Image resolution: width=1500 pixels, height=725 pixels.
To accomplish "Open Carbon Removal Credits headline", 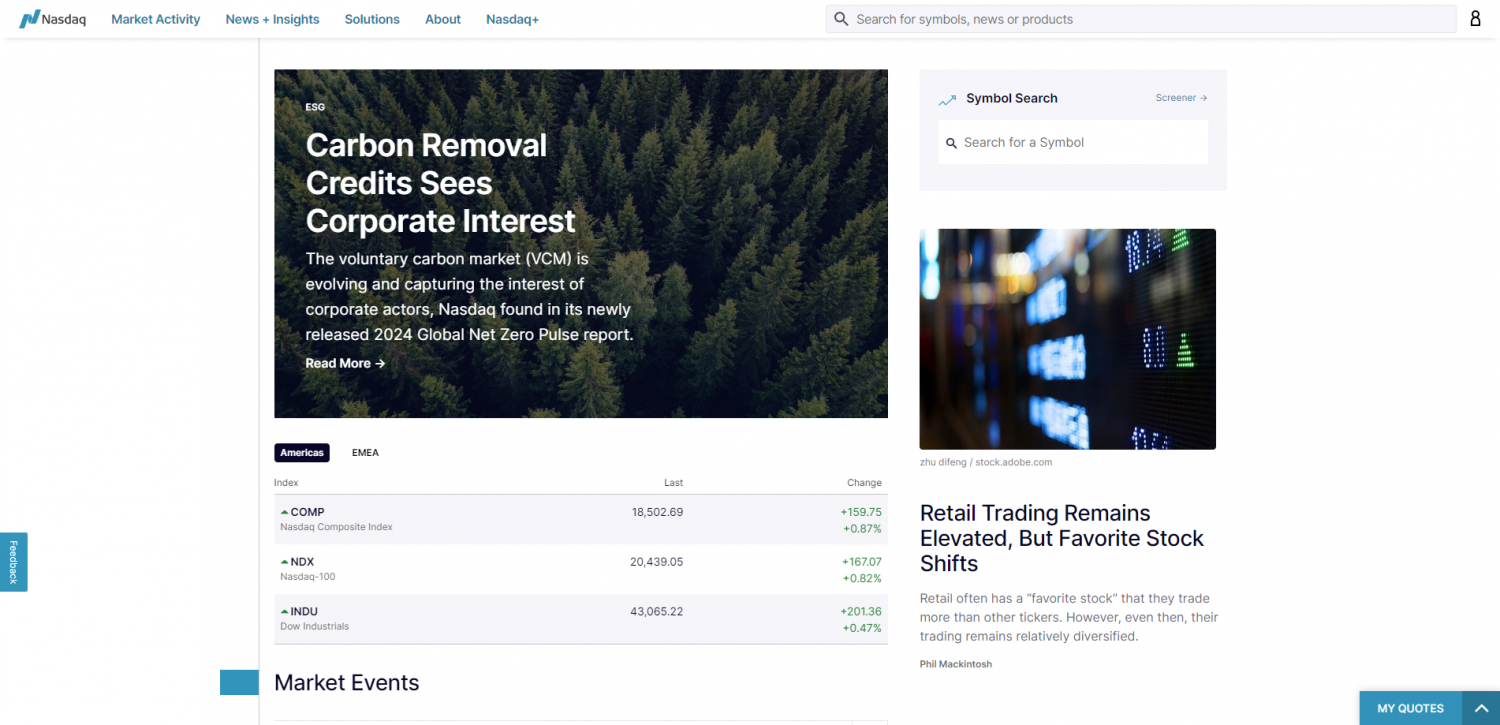I will click(441, 183).
